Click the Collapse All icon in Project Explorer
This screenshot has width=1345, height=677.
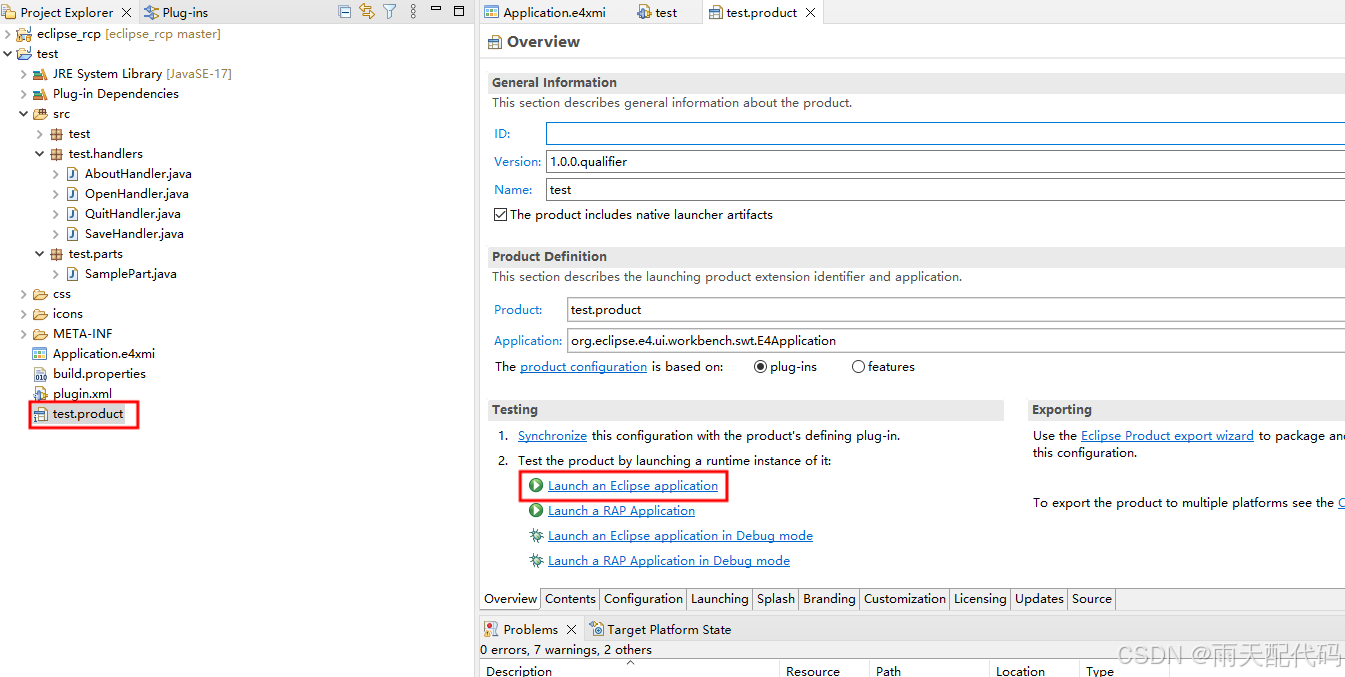pyautogui.click(x=344, y=12)
